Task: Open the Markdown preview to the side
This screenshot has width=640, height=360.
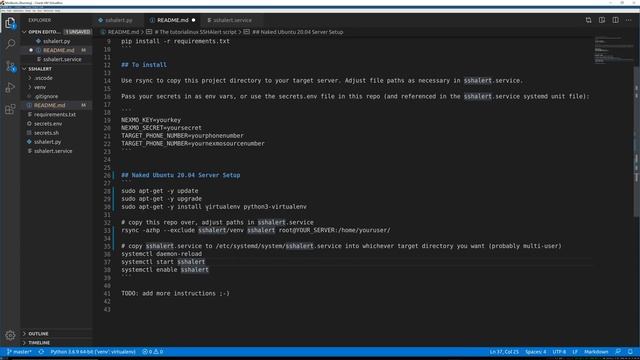Action: [x=602, y=20]
